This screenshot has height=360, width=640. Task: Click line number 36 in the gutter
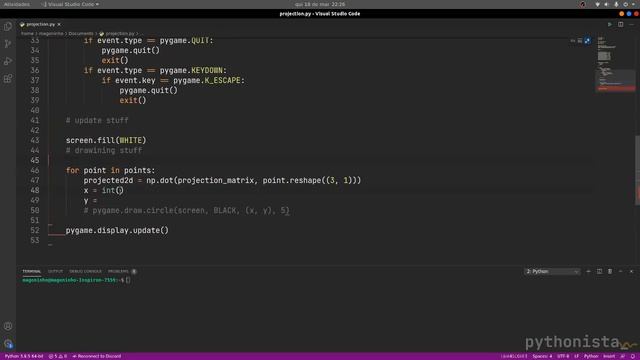coord(35,70)
